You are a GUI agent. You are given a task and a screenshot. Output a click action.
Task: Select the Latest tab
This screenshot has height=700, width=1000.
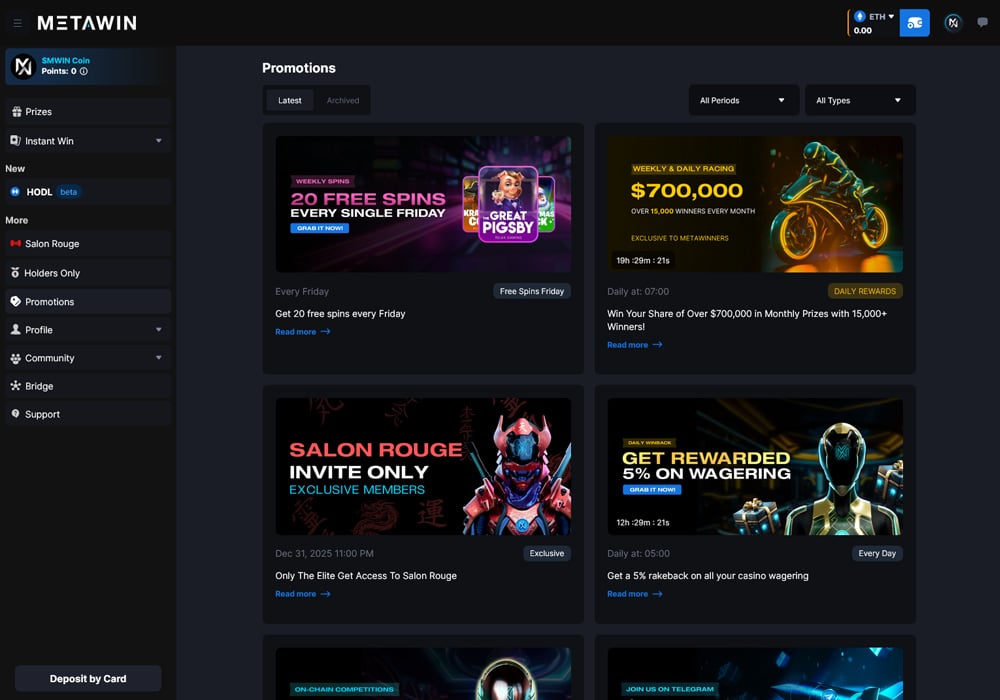click(x=290, y=100)
